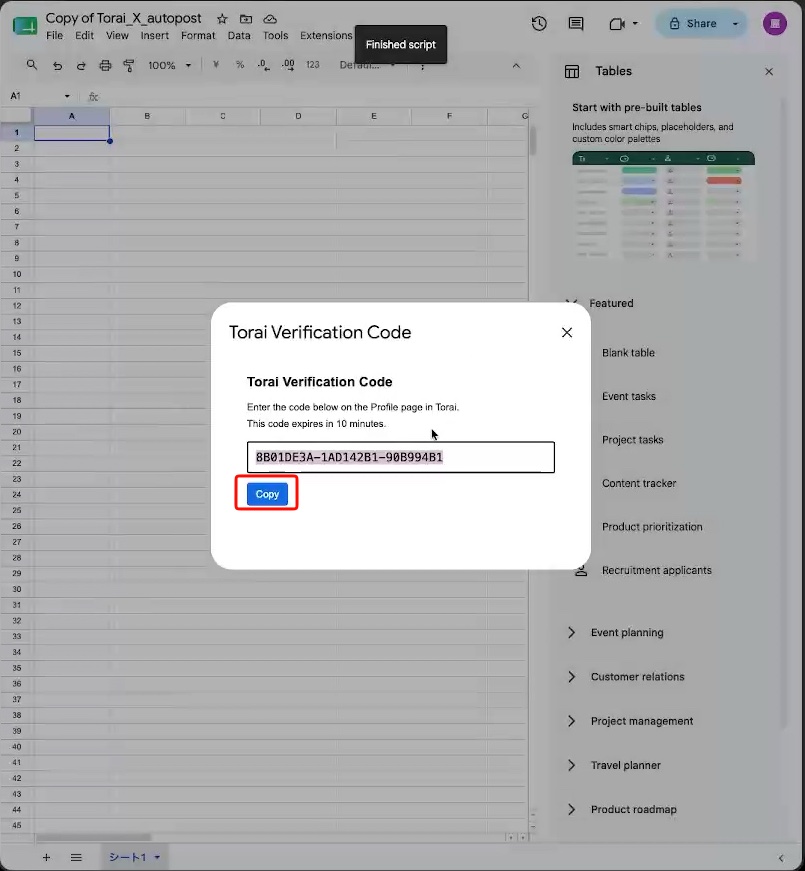Open the シート1 tab dropdown arrow
This screenshot has width=805, height=871.
157,858
